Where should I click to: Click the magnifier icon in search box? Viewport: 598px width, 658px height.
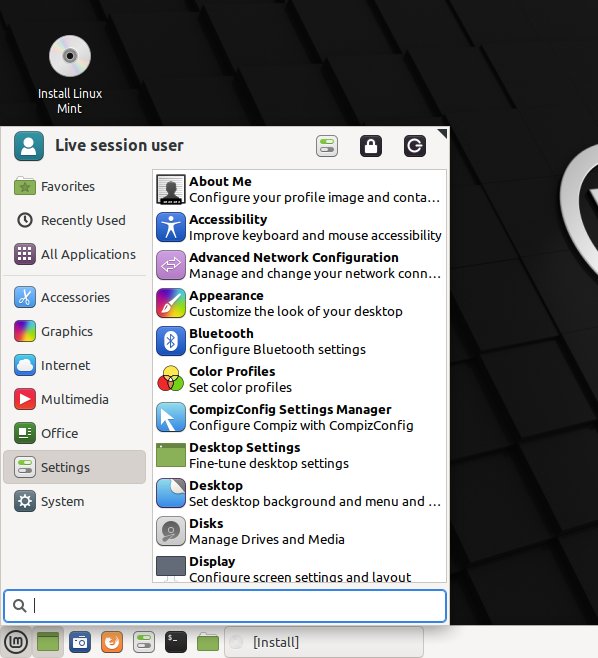tap(19, 606)
